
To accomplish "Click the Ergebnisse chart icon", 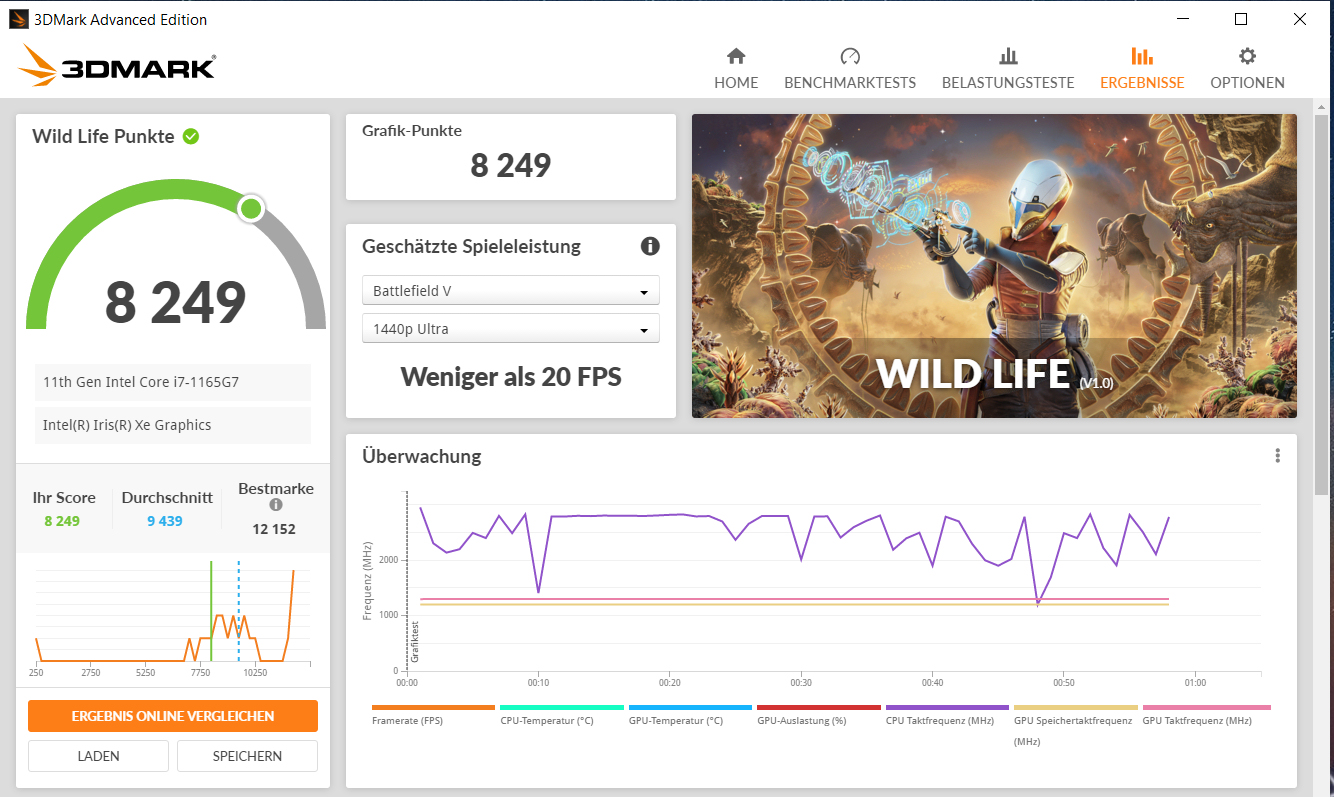I will tap(1142, 56).
